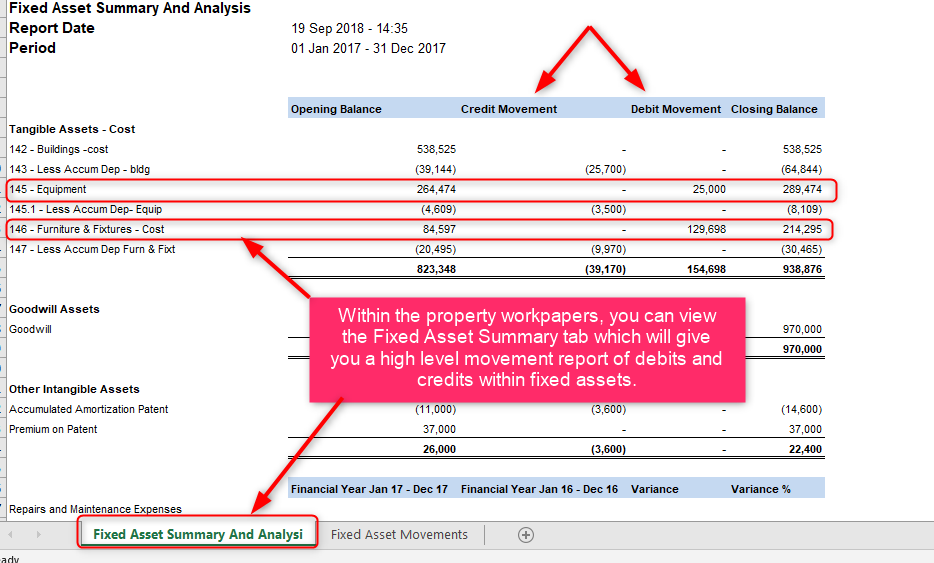Screen dimensions: 934x563
Task: Go to next sheet tab arrow
Action: click(39, 535)
